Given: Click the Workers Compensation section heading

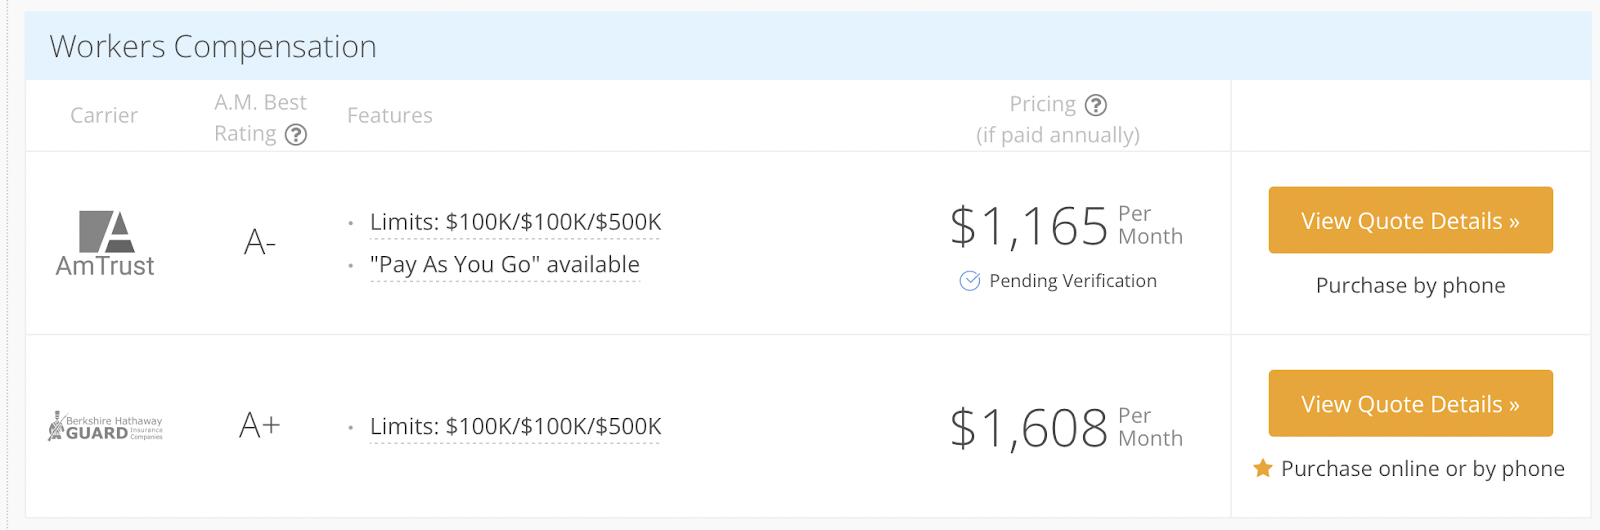Looking at the screenshot, I should click(x=213, y=47).
